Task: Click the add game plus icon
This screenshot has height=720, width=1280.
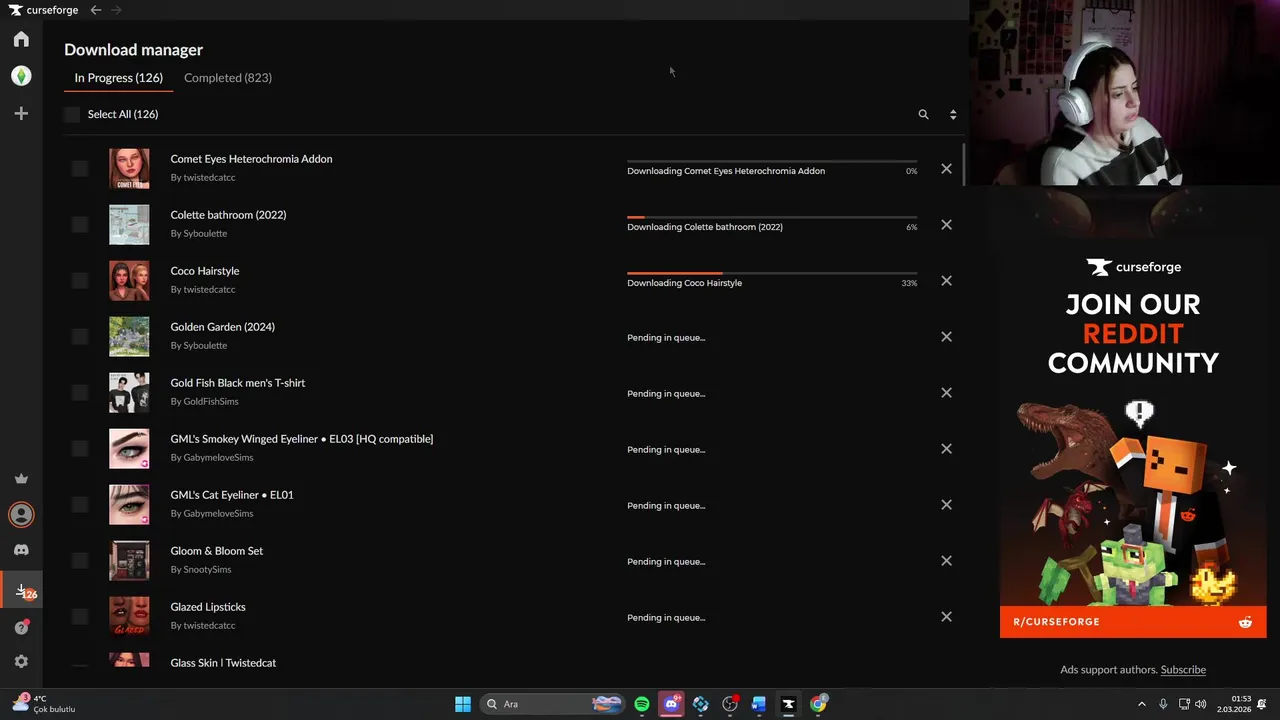Action: click(21, 114)
